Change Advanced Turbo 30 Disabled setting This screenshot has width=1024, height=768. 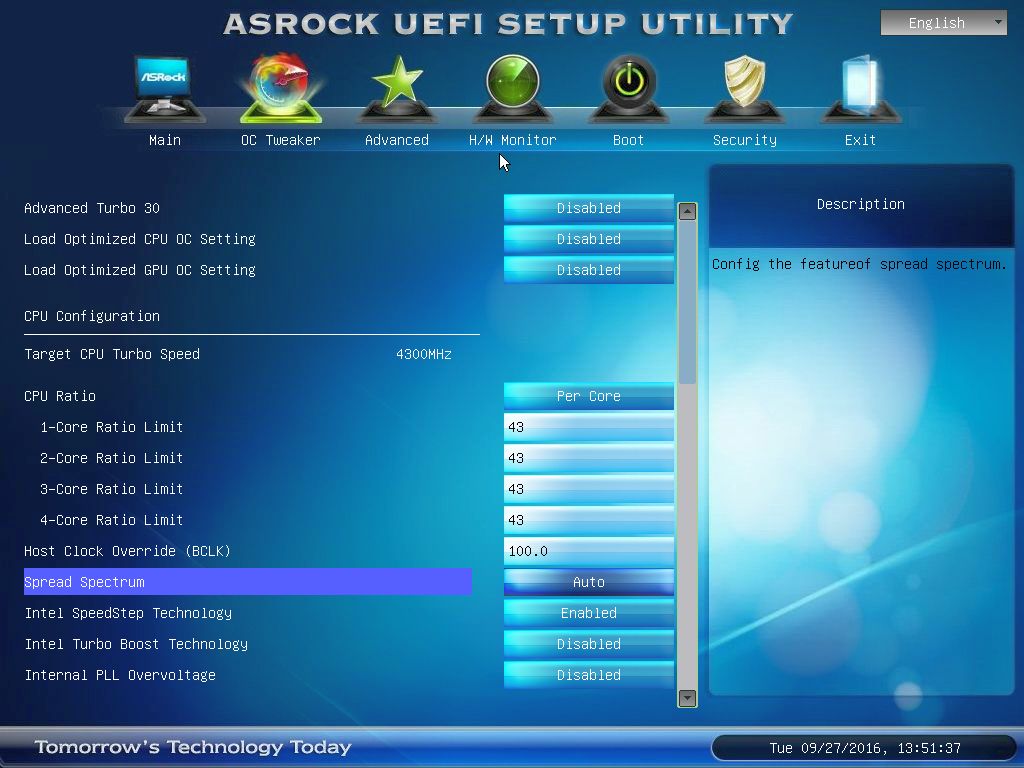point(588,208)
